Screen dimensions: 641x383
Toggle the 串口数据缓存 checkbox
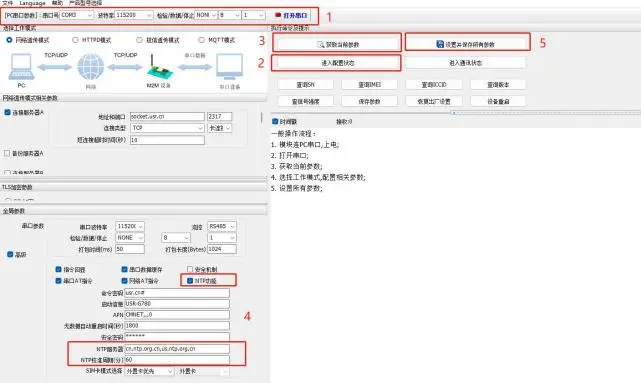[x=125, y=270]
